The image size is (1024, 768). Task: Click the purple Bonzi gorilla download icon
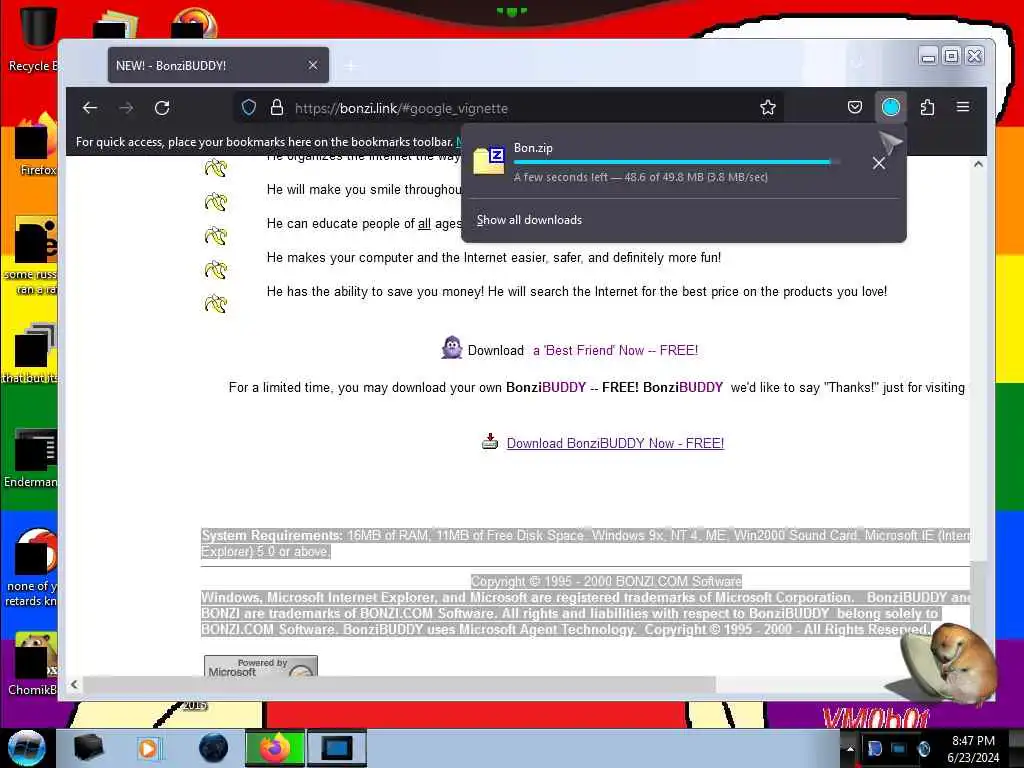click(x=451, y=348)
